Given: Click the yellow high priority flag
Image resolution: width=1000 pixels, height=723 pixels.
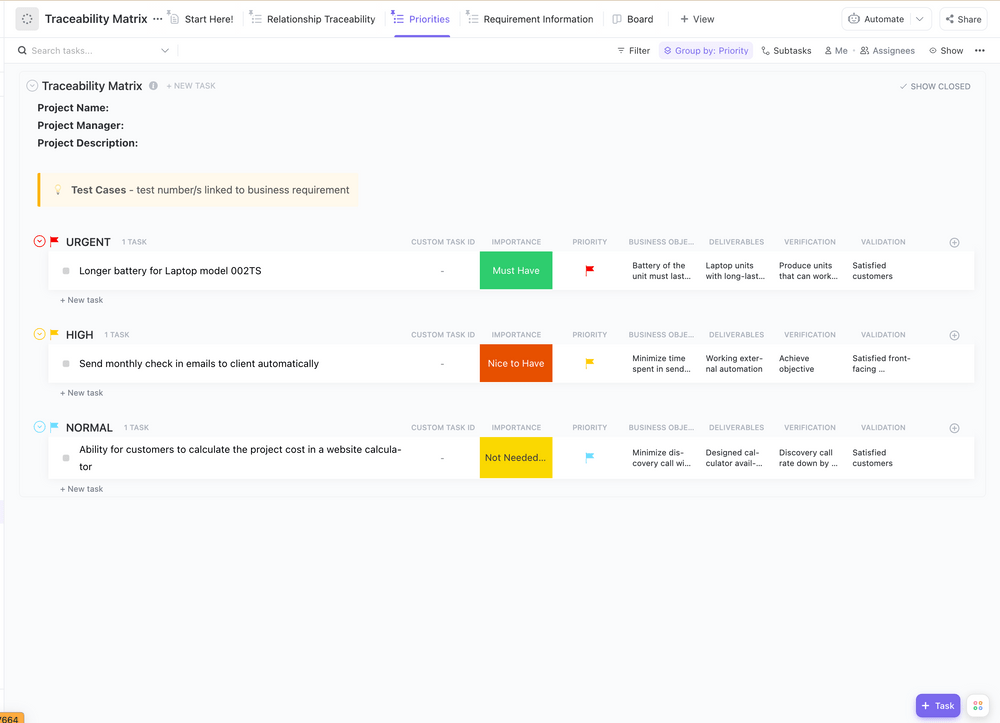Looking at the screenshot, I should (x=589, y=364).
